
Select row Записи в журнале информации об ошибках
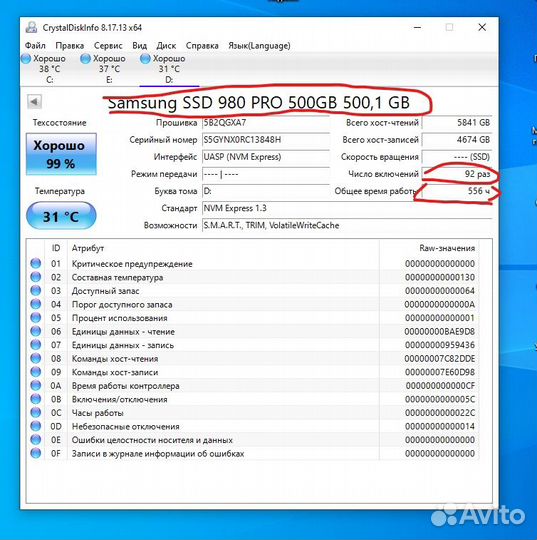[253, 453]
